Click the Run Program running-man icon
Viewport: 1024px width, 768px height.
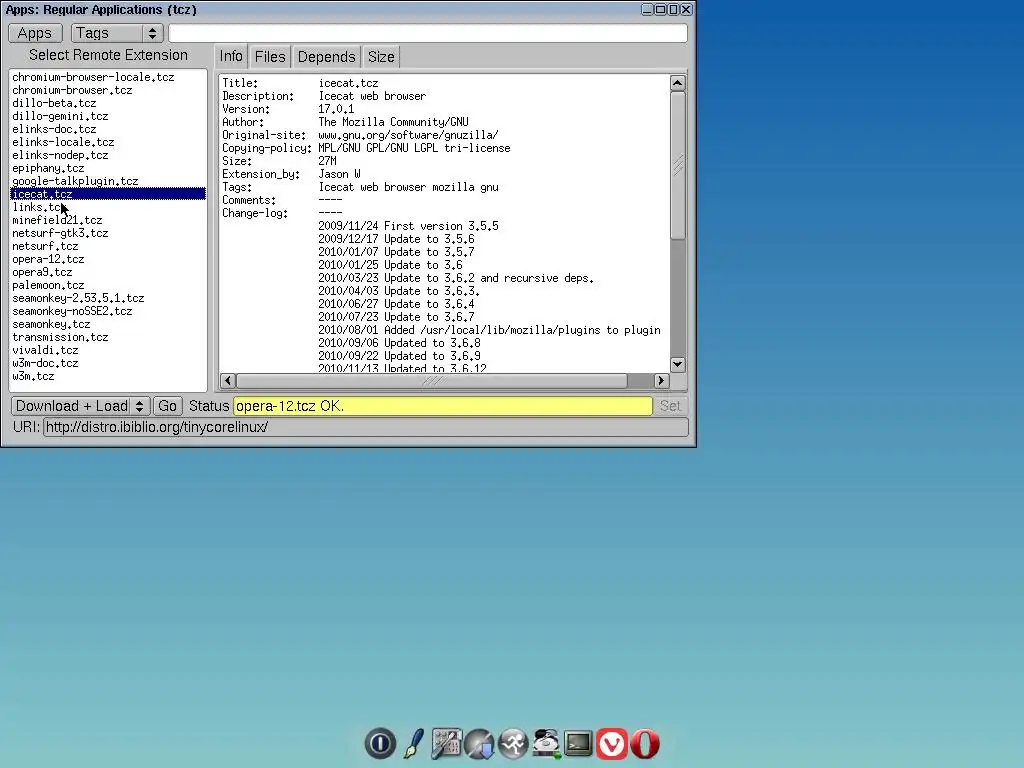point(513,744)
